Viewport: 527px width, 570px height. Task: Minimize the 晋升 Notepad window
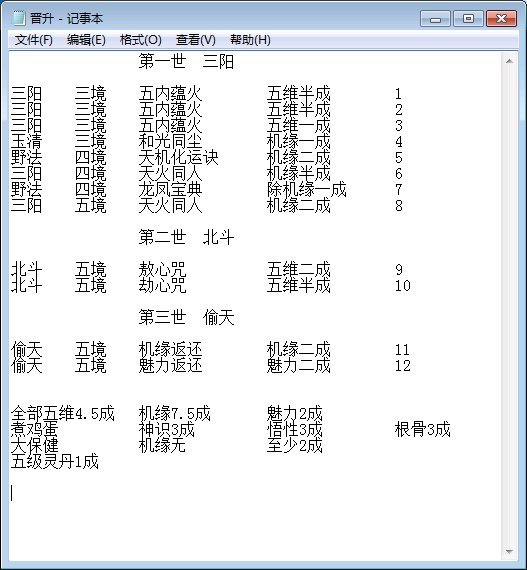435,18
